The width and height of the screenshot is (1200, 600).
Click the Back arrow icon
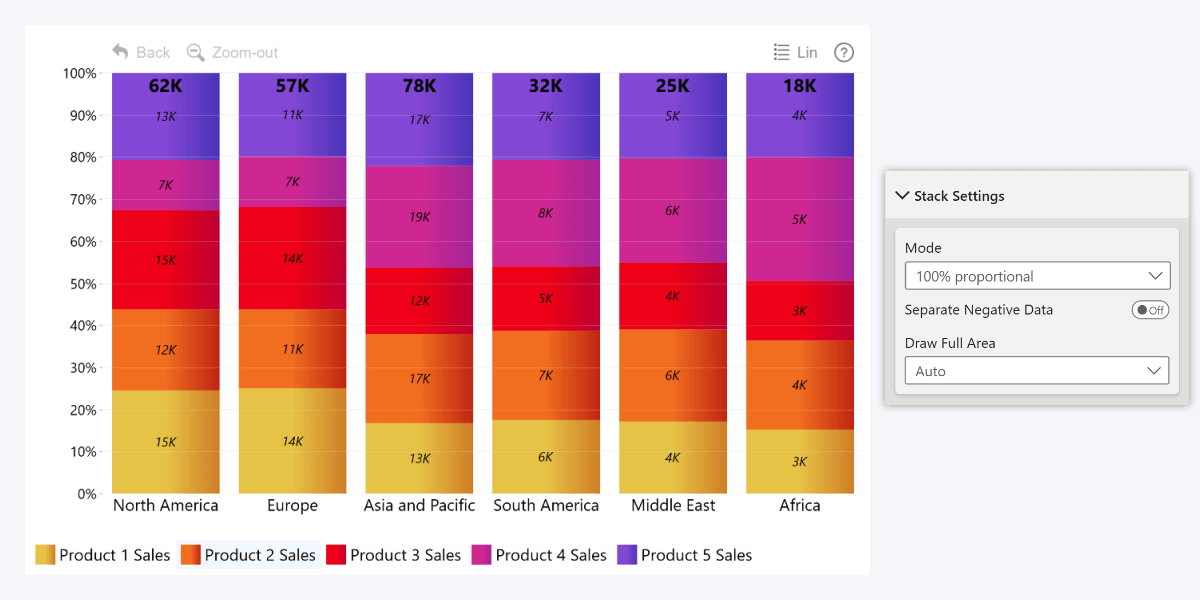pyautogui.click(x=121, y=52)
